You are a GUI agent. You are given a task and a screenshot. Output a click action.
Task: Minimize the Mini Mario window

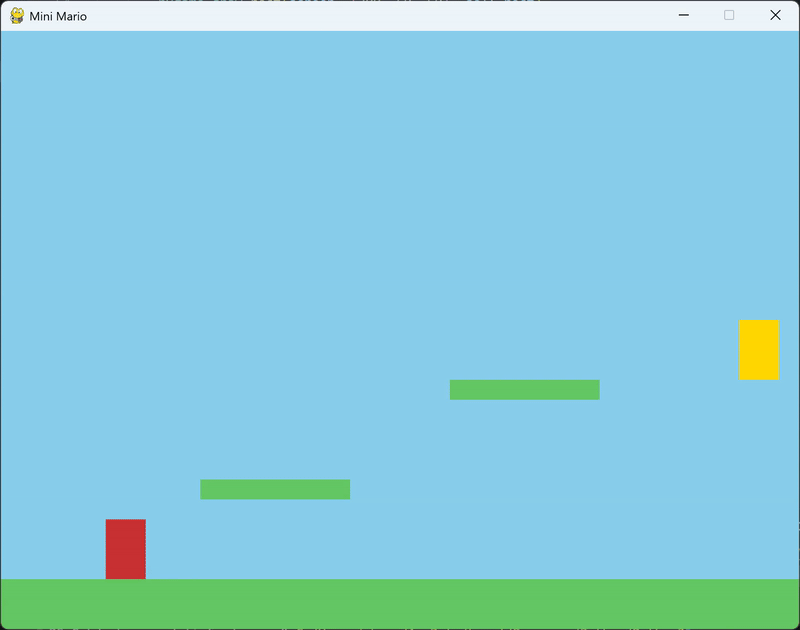point(684,16)
